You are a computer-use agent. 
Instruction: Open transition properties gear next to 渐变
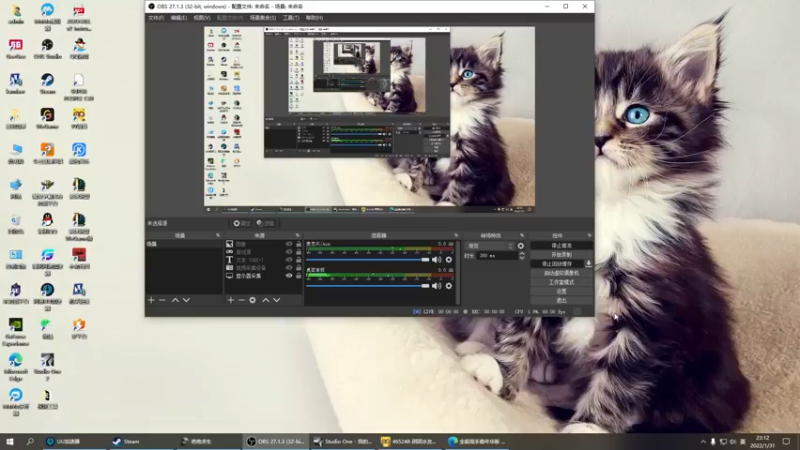(x=520, y=246)
